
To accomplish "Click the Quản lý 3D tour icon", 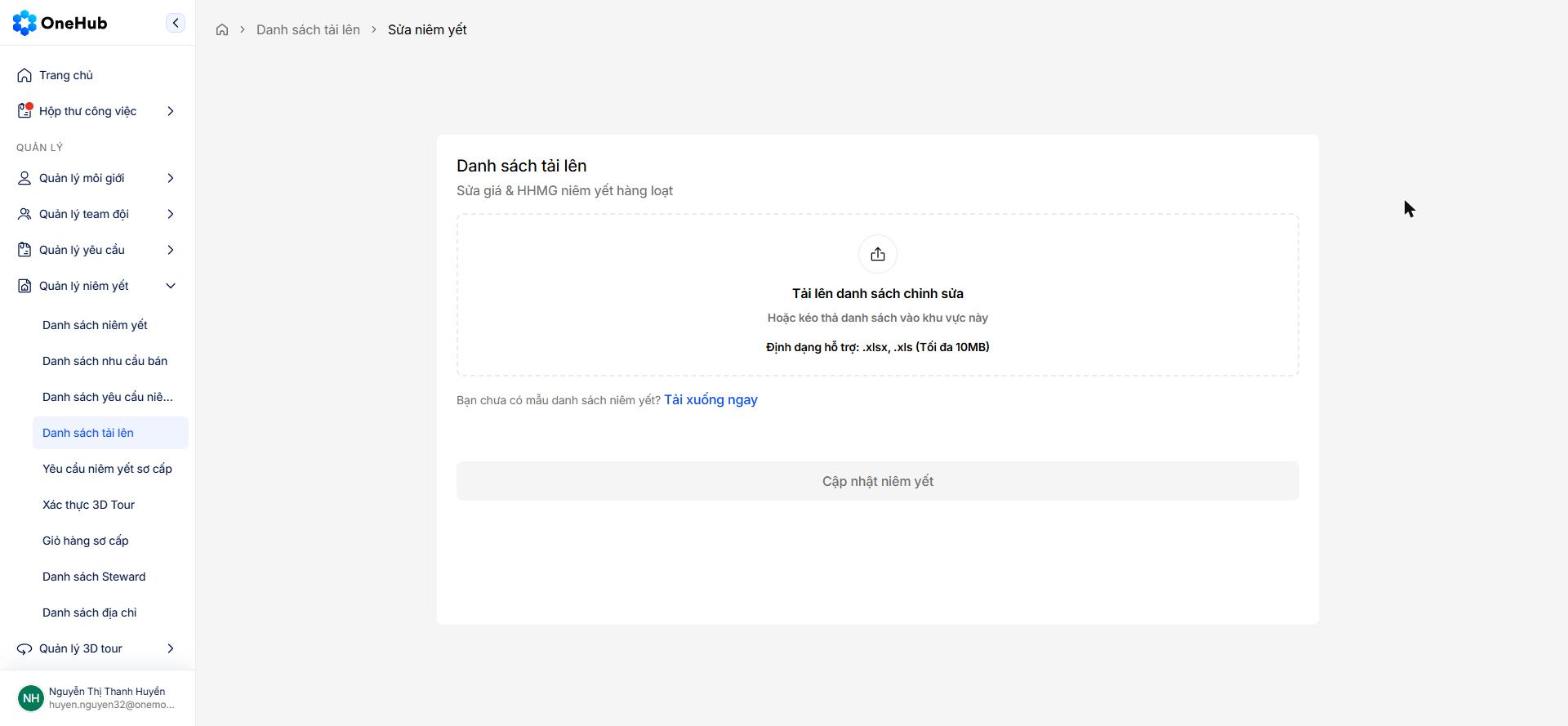I will tap(24, 649).
